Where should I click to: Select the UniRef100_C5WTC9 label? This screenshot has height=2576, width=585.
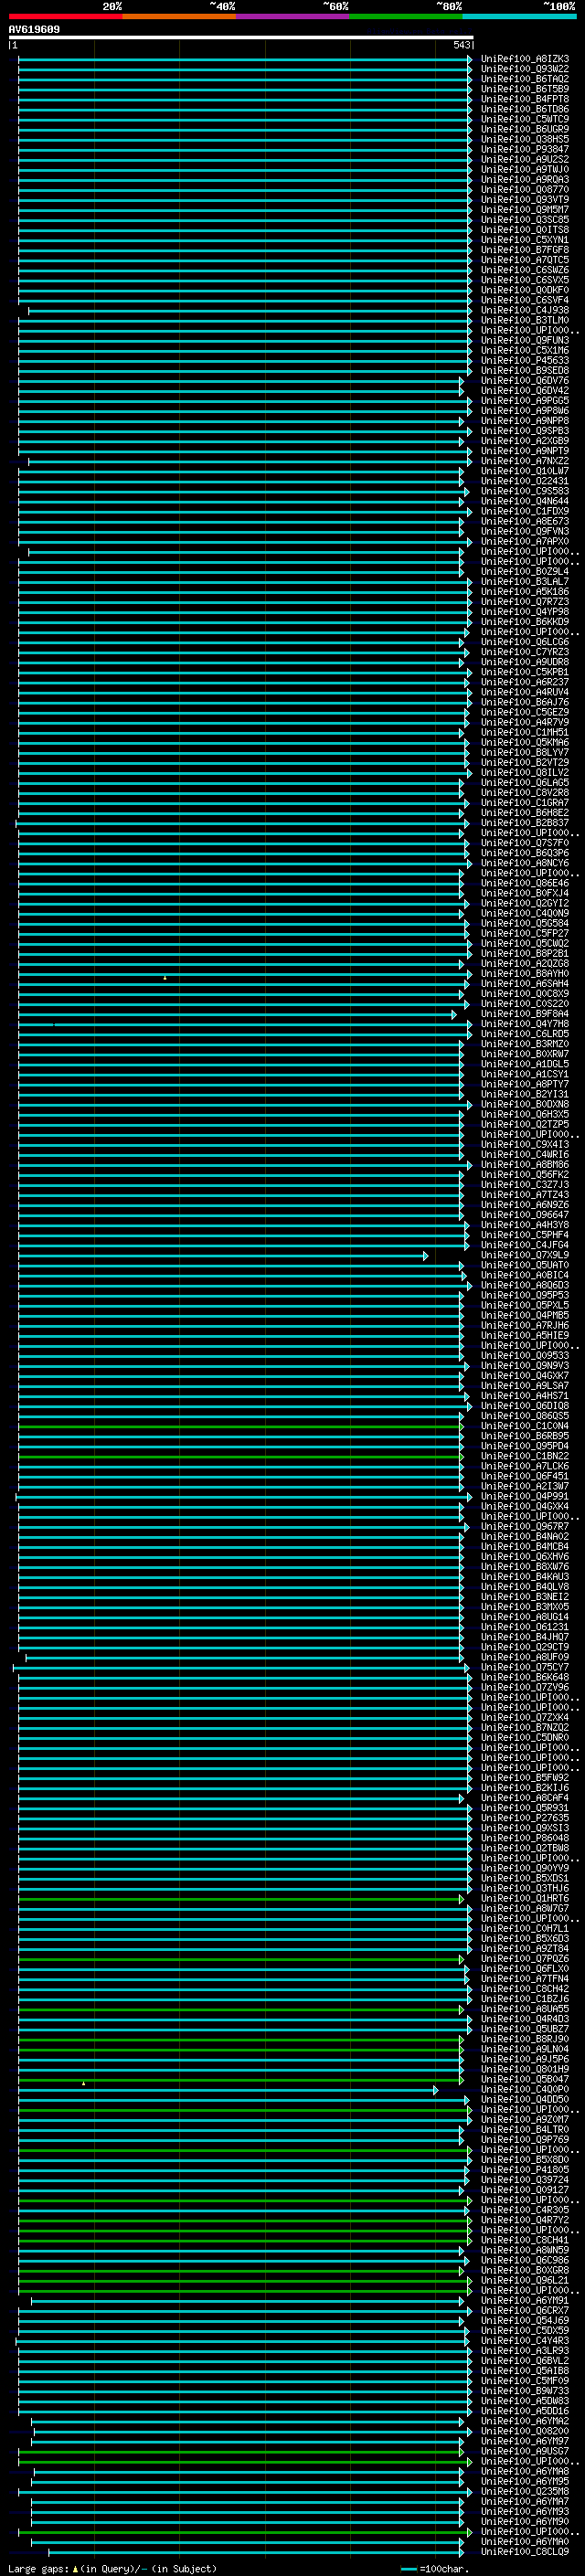pos(525,119)
